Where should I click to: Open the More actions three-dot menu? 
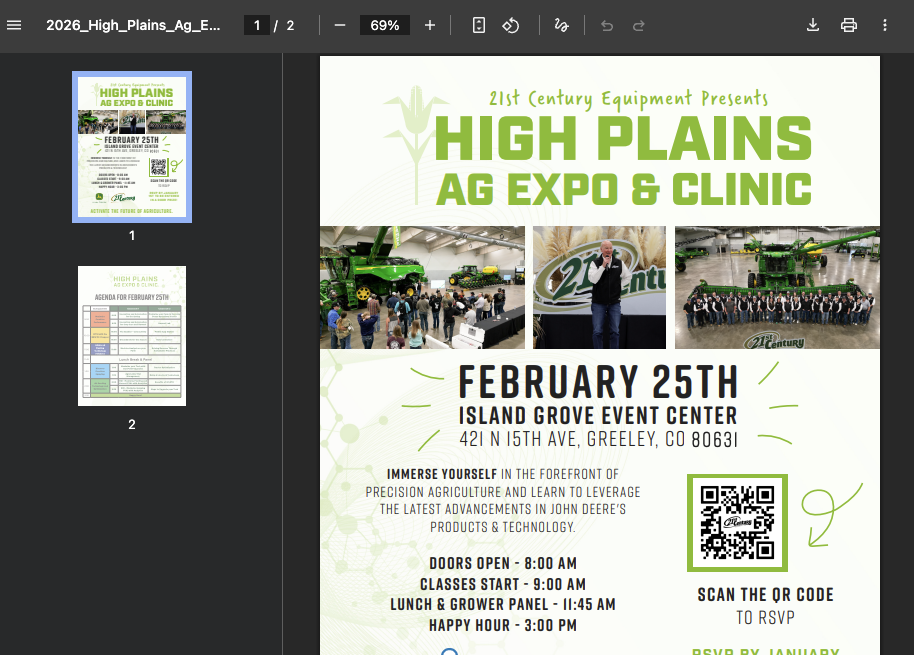885,25
